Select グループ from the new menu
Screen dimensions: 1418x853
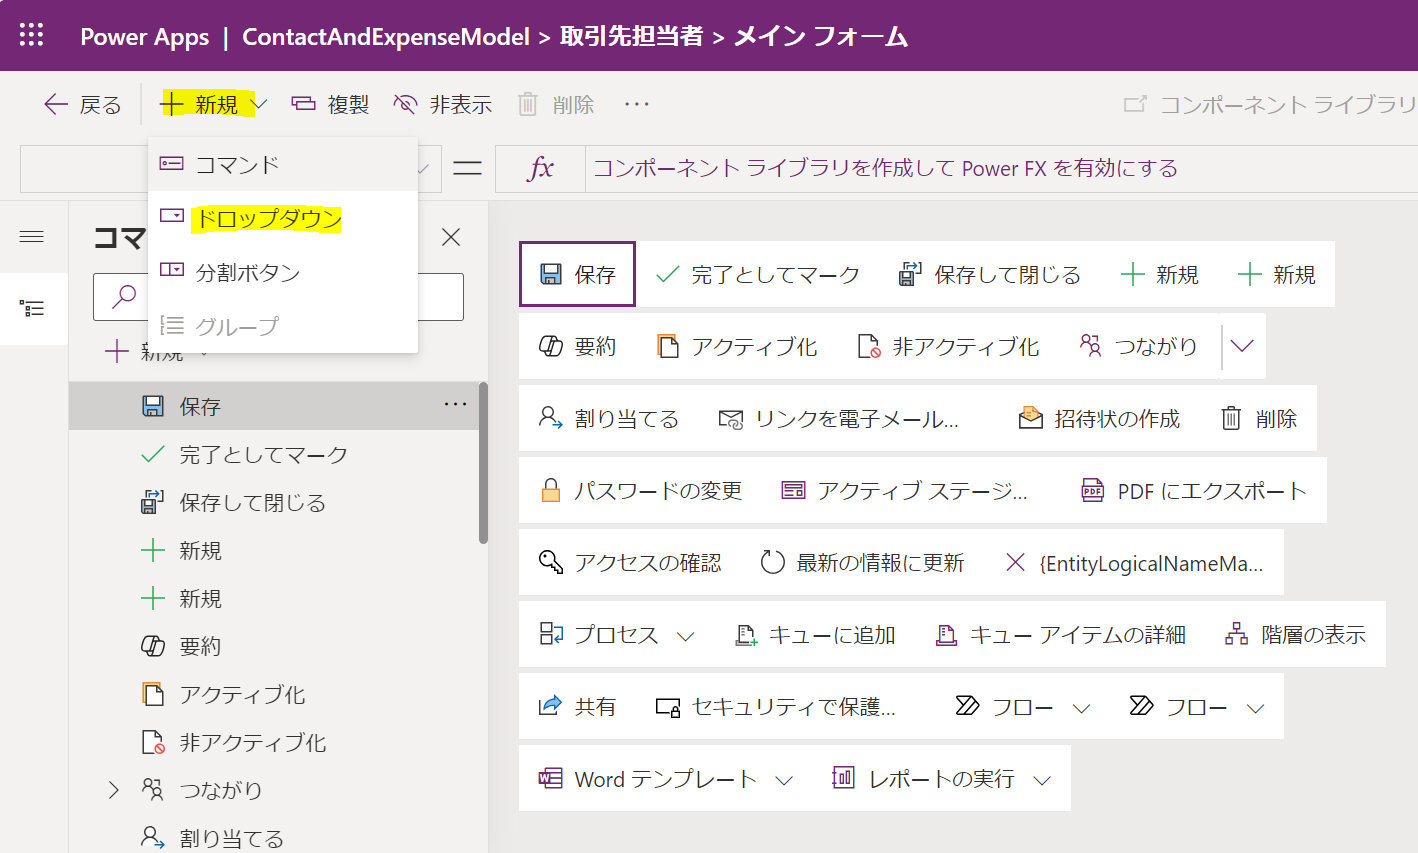[x=283, y=326]
